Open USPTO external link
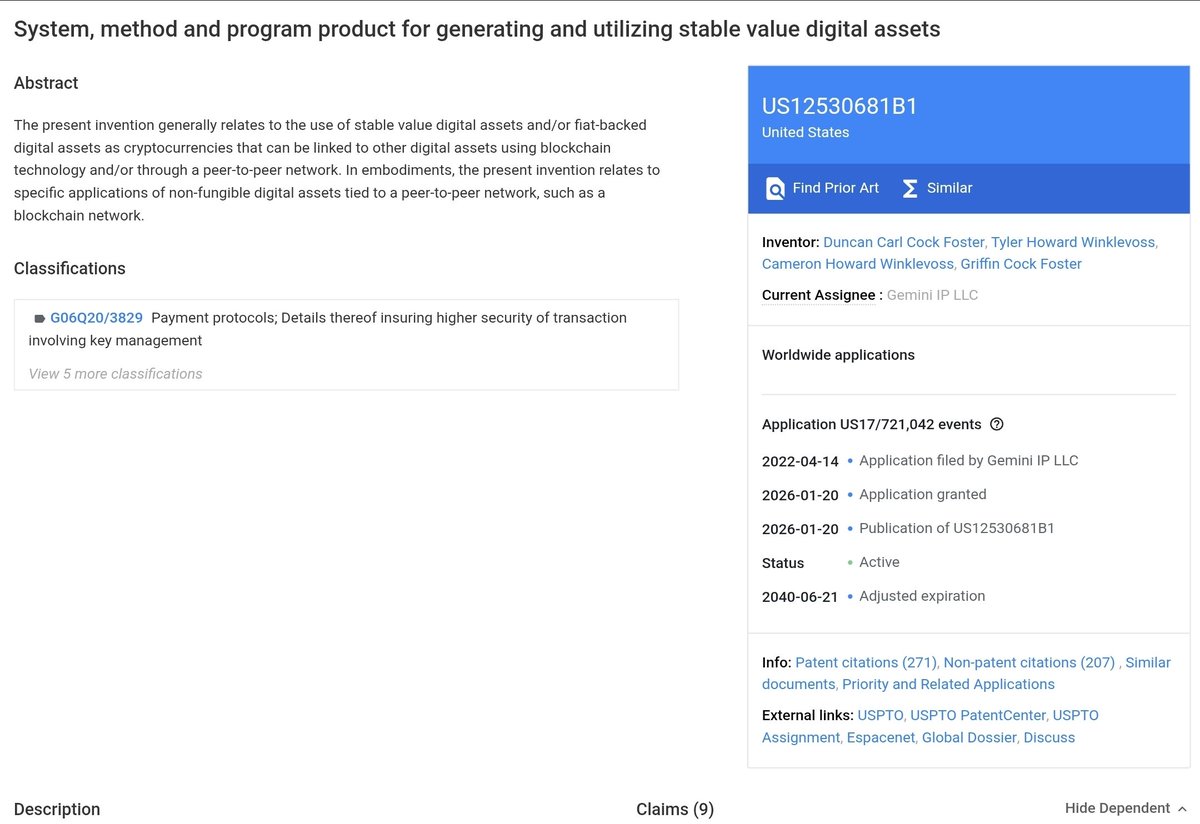1200x824 pixels. (880, 715)
